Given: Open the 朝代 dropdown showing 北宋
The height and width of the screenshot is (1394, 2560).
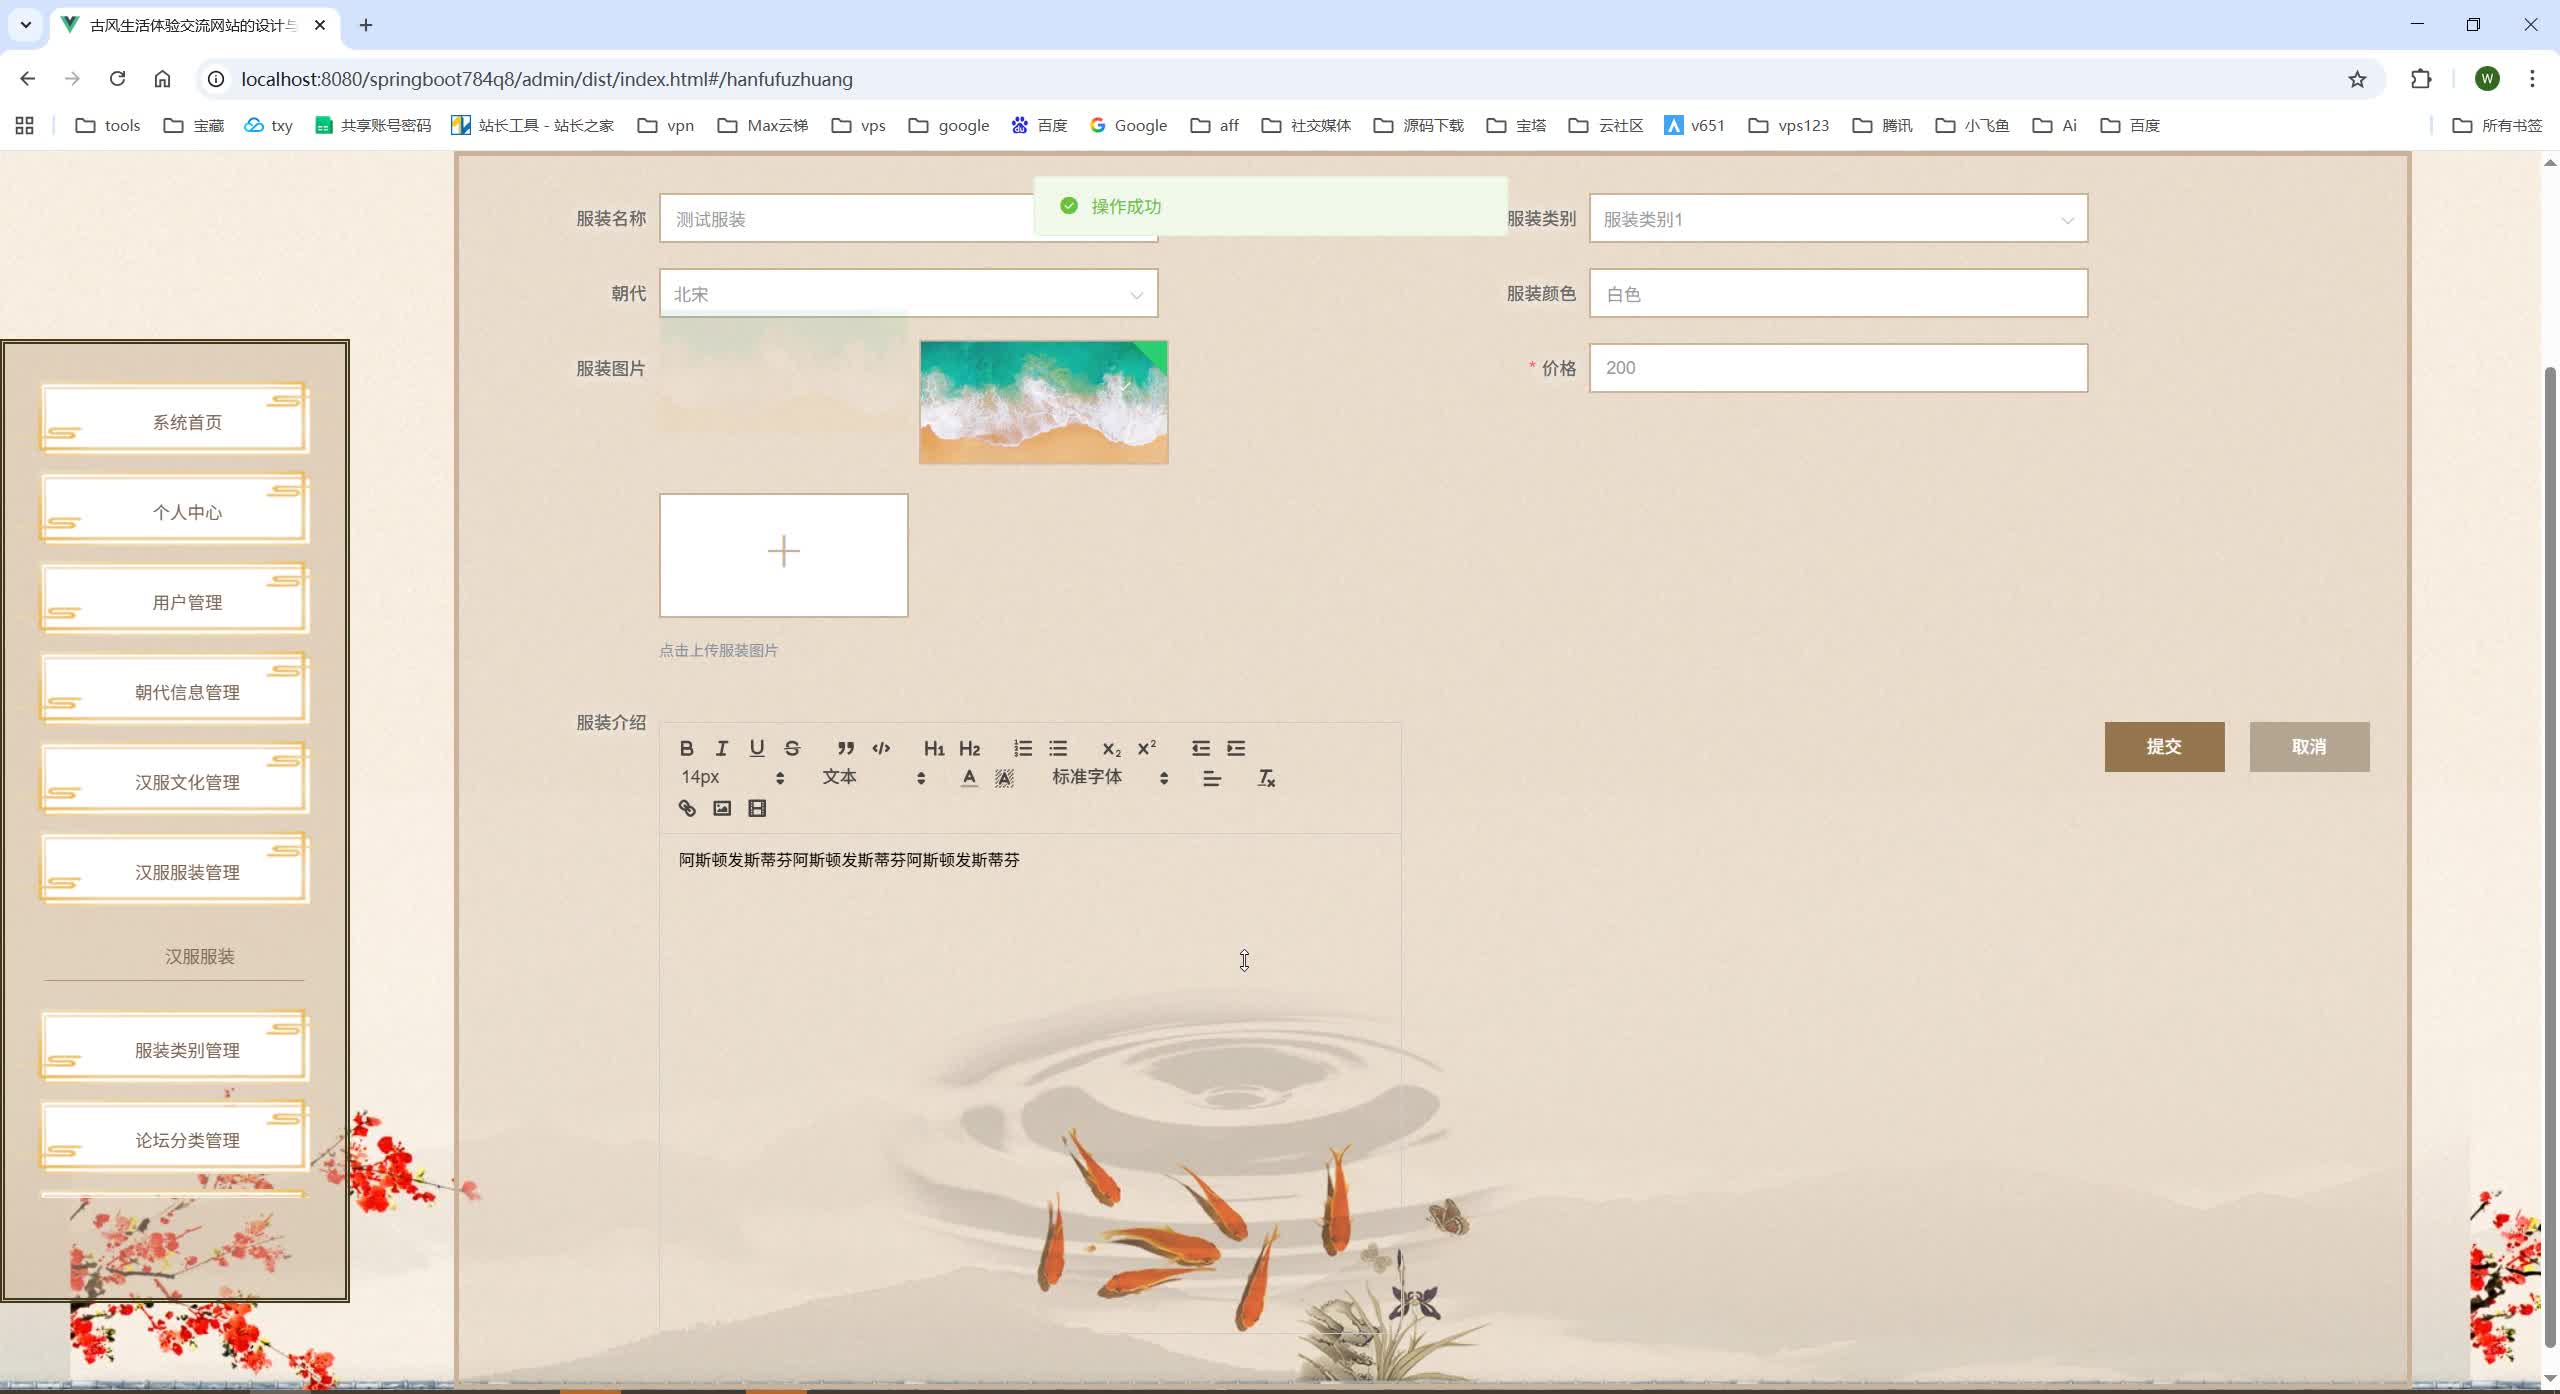Looking at the screenshot, I should point(906,293).
